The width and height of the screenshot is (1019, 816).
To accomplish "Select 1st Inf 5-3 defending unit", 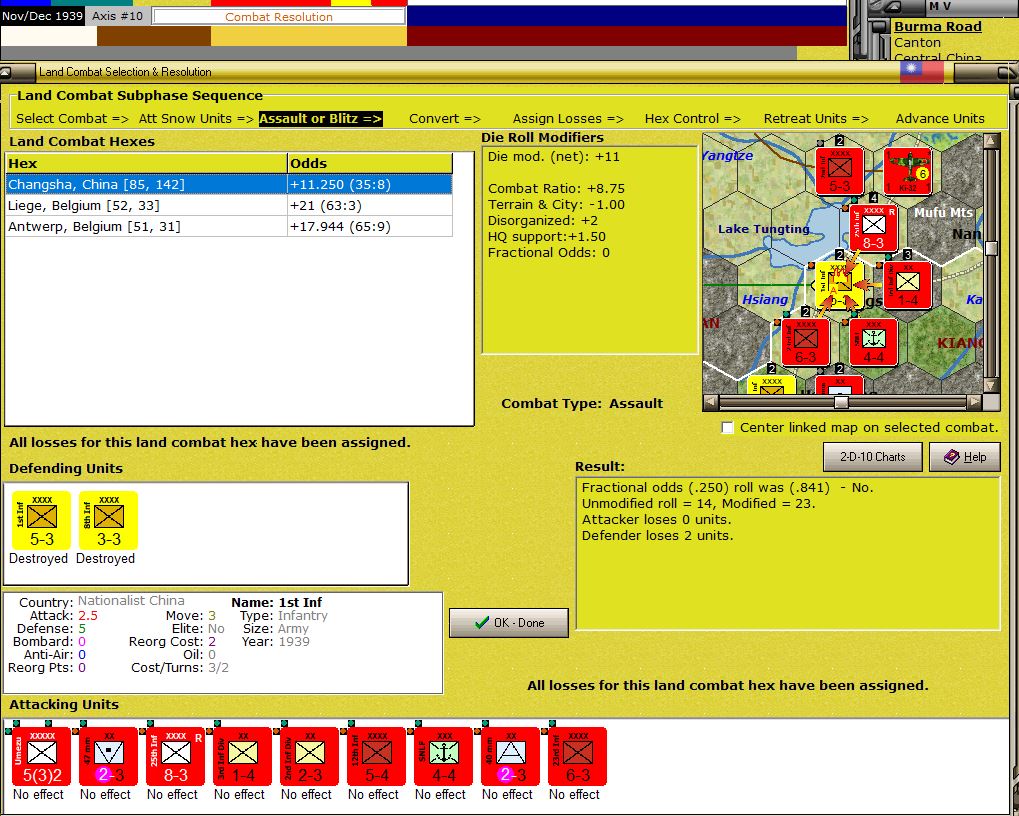I will [x=42, y=520].
